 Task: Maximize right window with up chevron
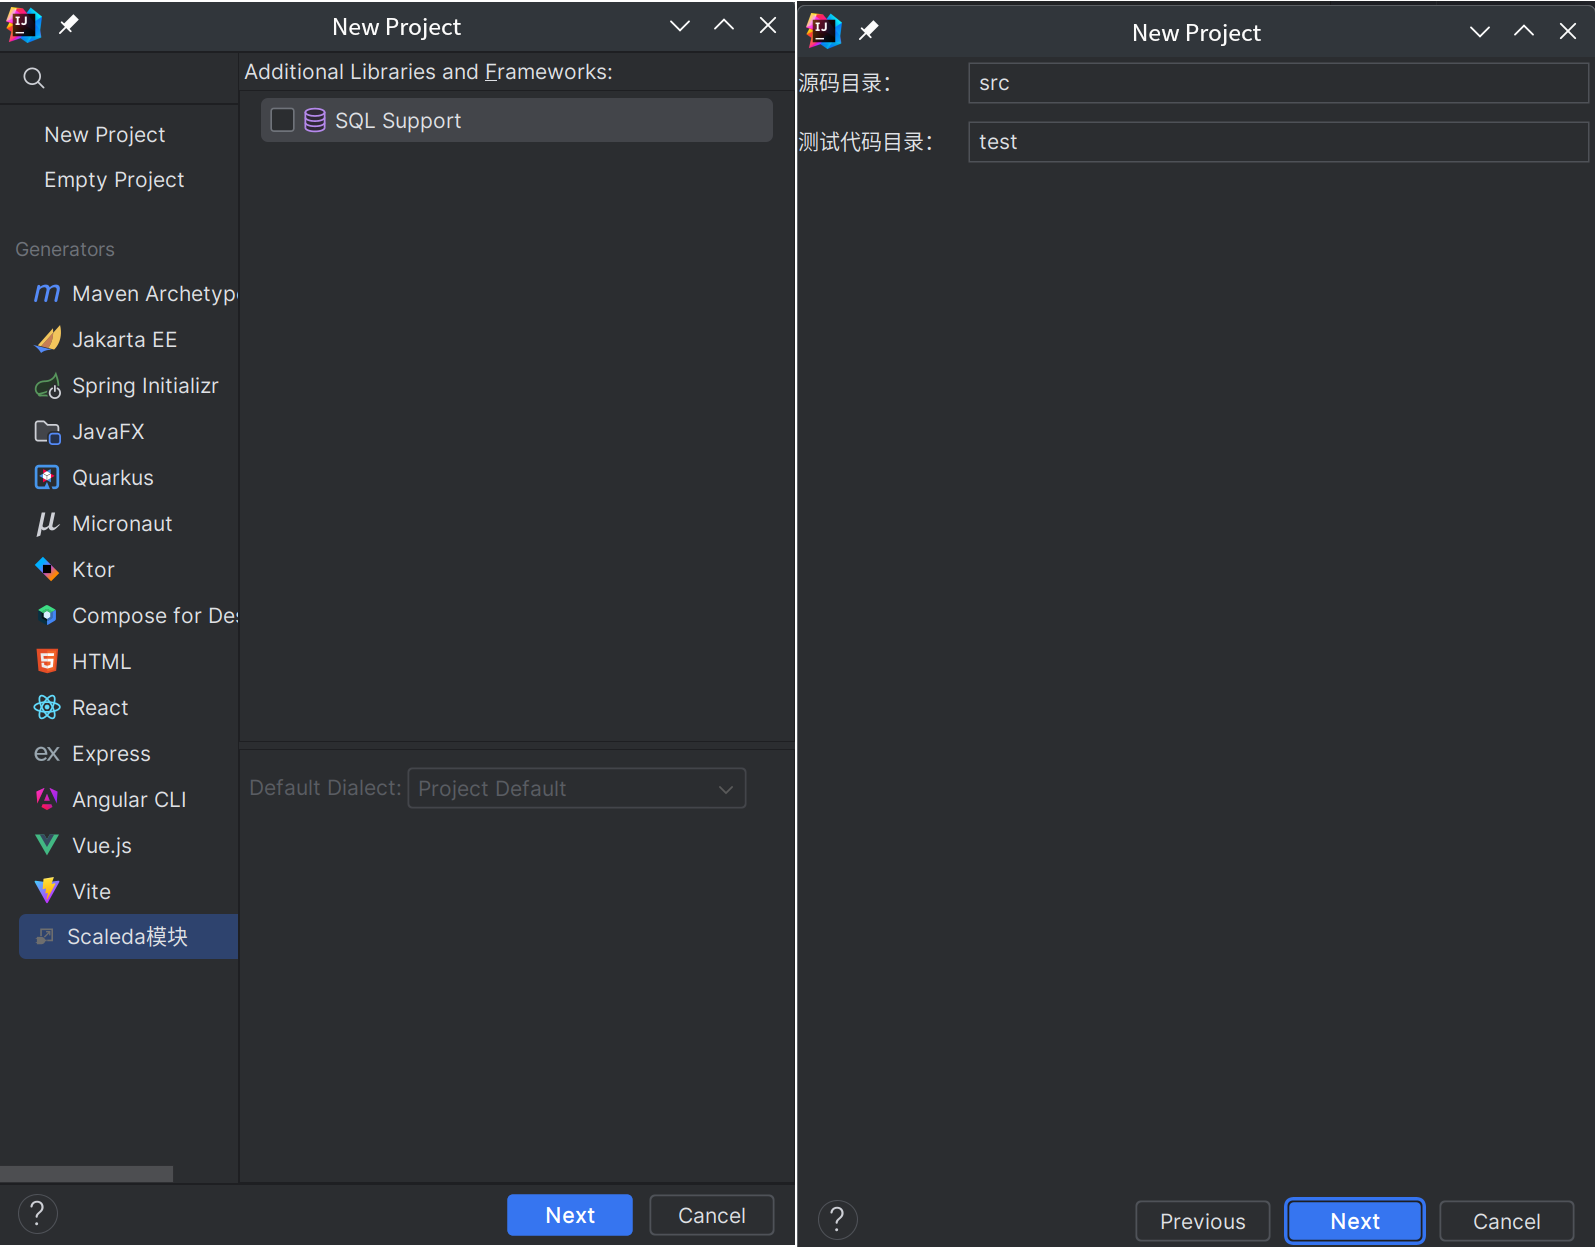pyautogui.click(x=1524, y=31)
